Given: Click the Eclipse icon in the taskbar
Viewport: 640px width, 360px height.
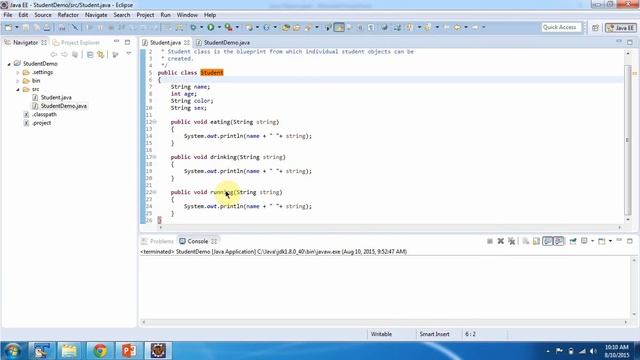Looking at the screenshot, I should click(158, 351).
